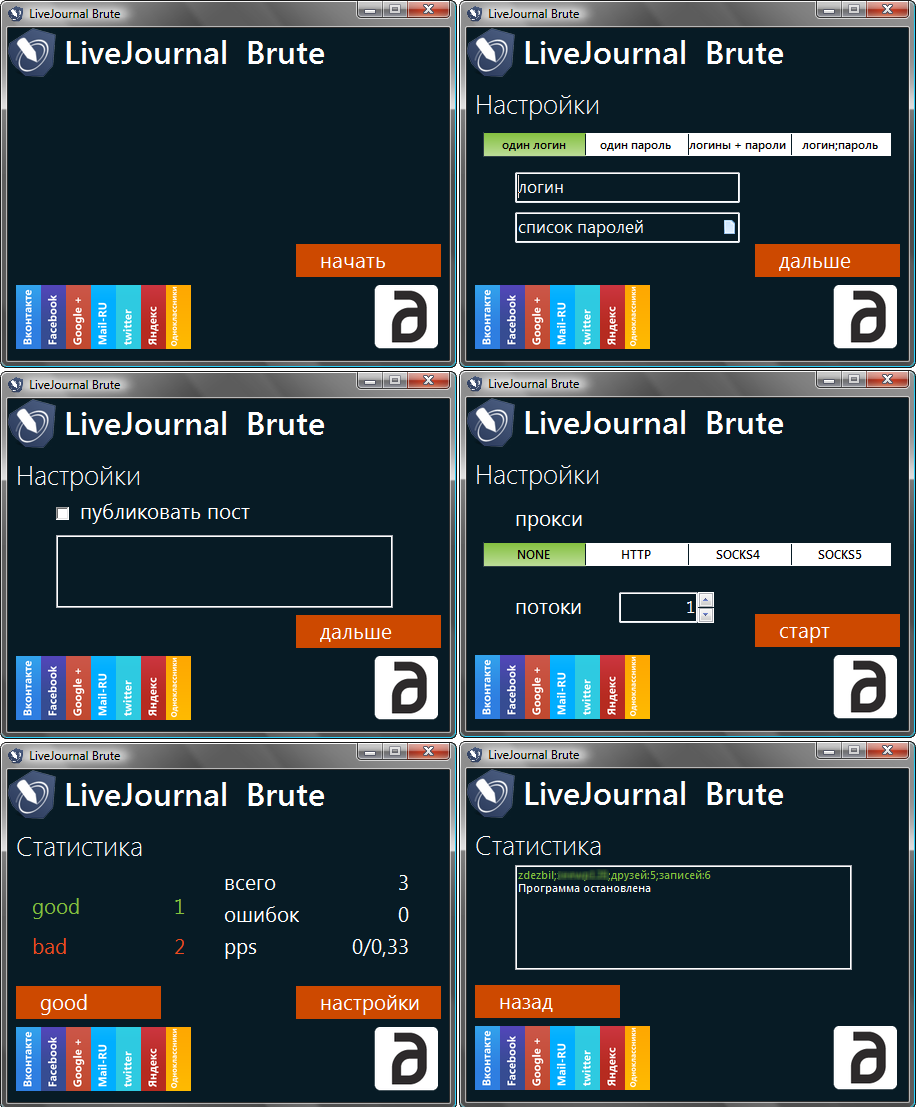The width and height of the screenshot is (916, 1107).
Task: Choose SOCKS4 proxy option
Action: tap(739, 554)
